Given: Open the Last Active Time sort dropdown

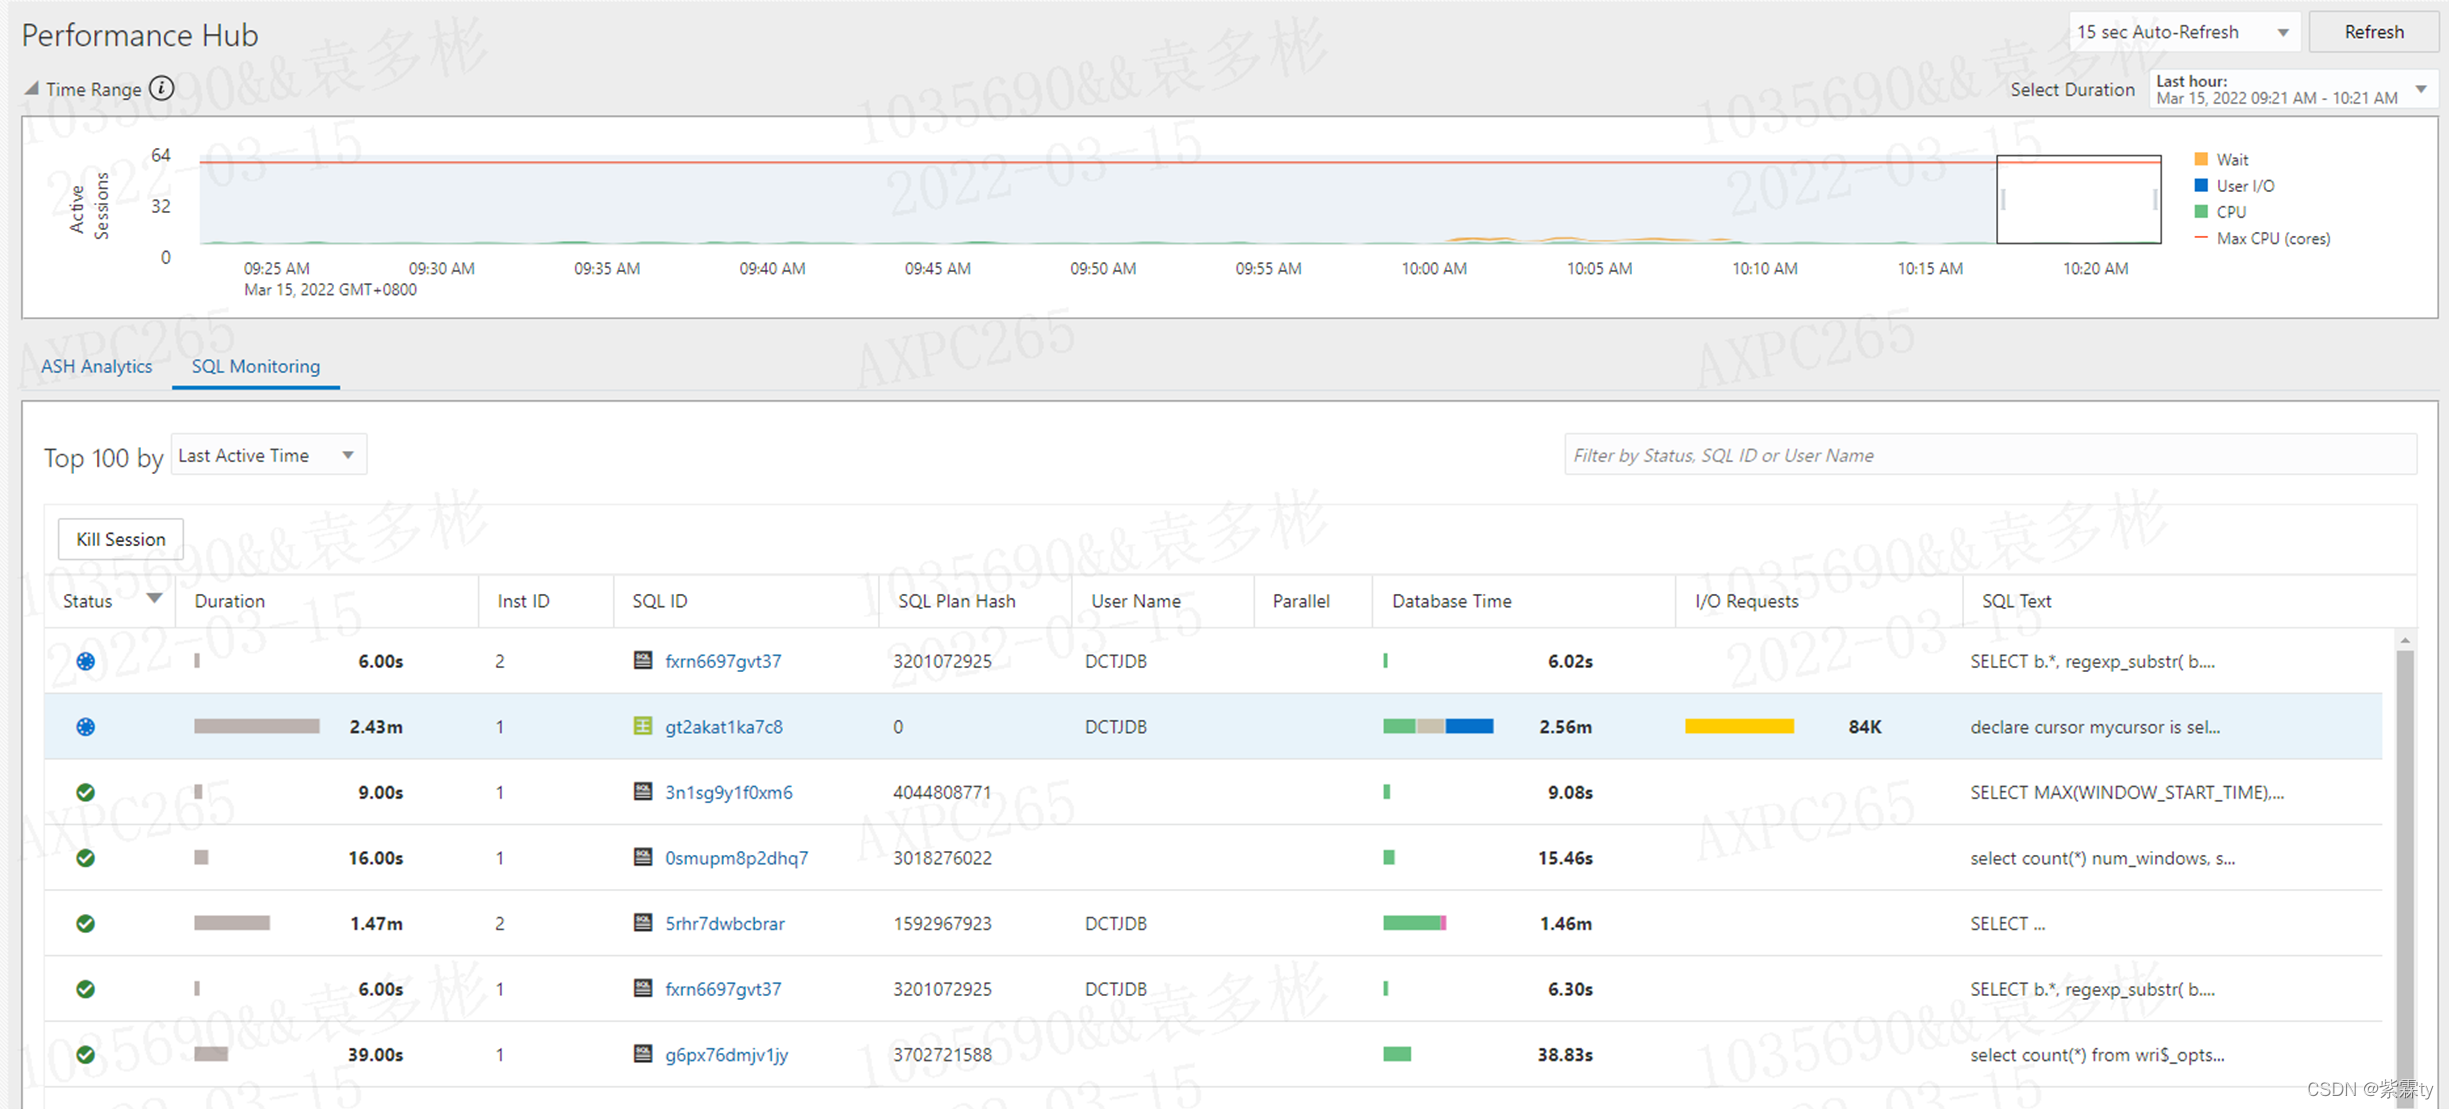Looking at the screenshot, I should tap(268, 455).
